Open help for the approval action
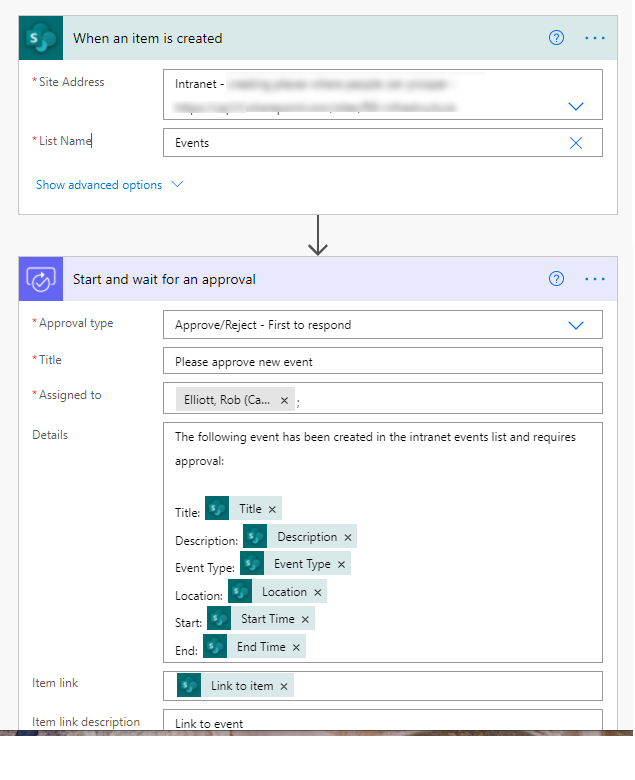635x780 pixels. point(557,279)
